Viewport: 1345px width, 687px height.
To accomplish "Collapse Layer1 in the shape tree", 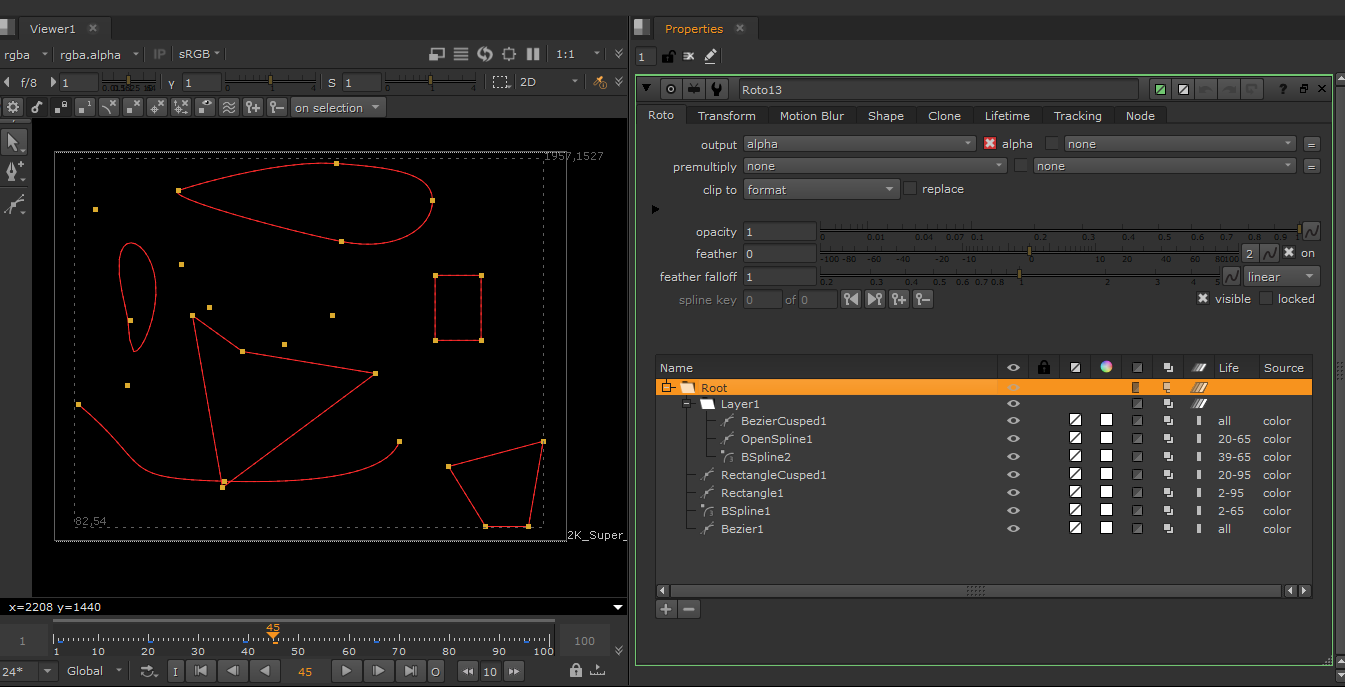I will (687, 404).
